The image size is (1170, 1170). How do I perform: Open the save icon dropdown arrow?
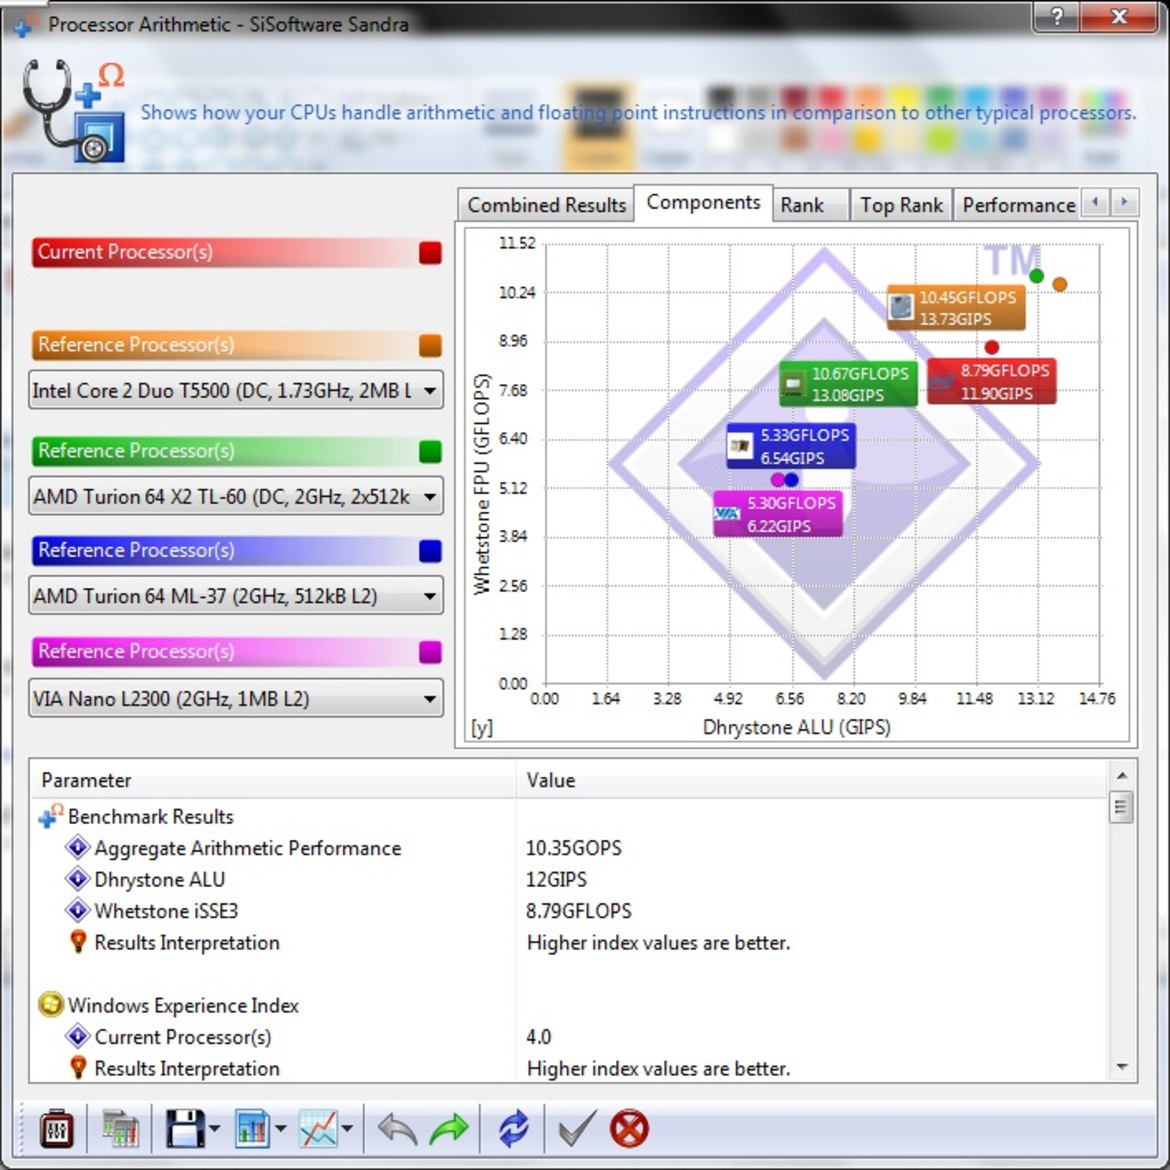(x=215, y=1129)
